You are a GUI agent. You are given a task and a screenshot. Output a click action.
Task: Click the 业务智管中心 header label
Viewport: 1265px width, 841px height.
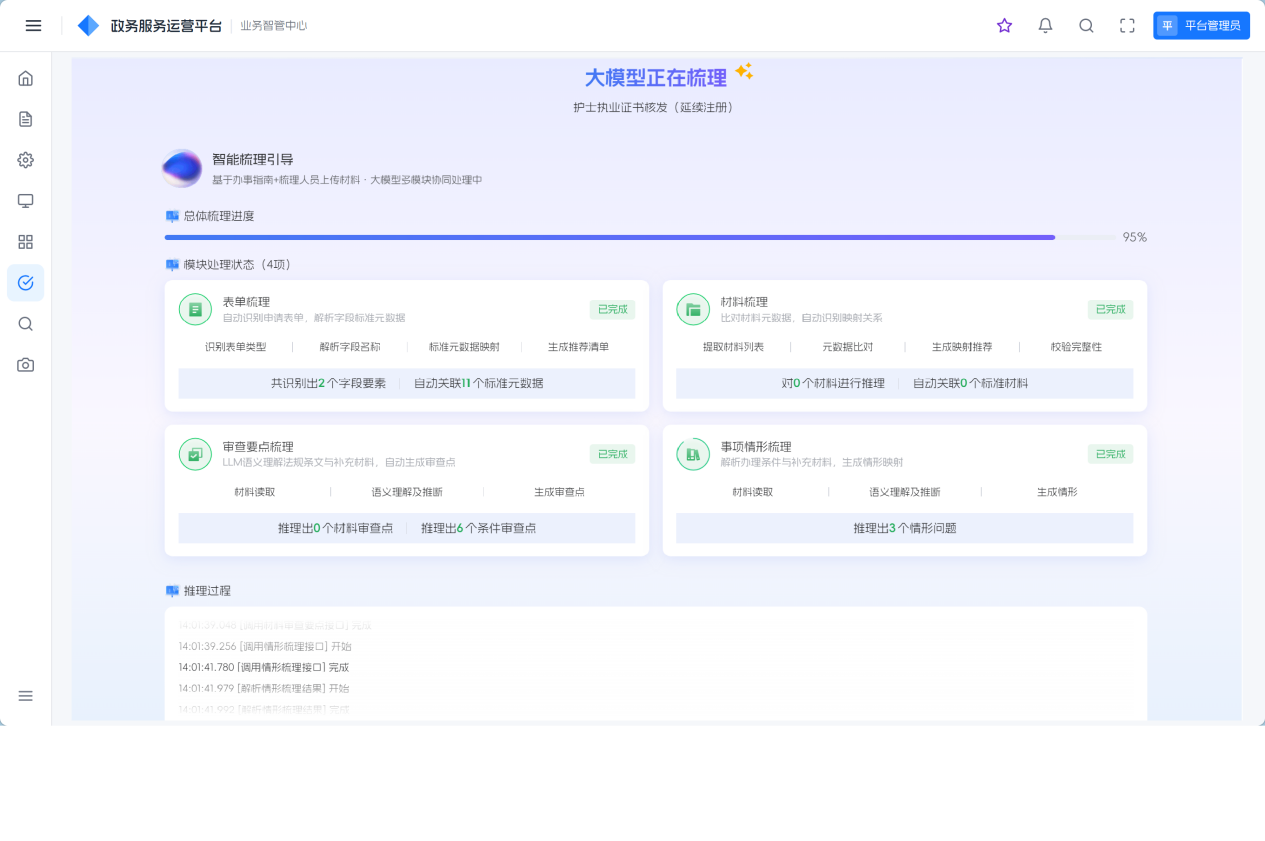click(x=274, y=26)
